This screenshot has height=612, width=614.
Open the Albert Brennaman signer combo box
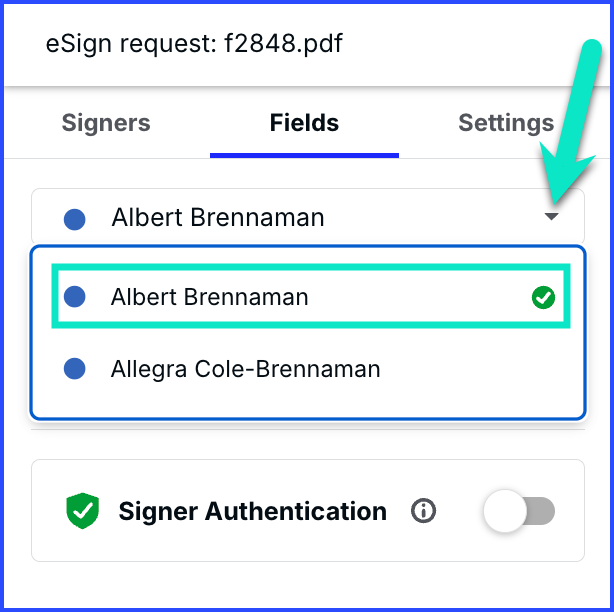[308, 217]
